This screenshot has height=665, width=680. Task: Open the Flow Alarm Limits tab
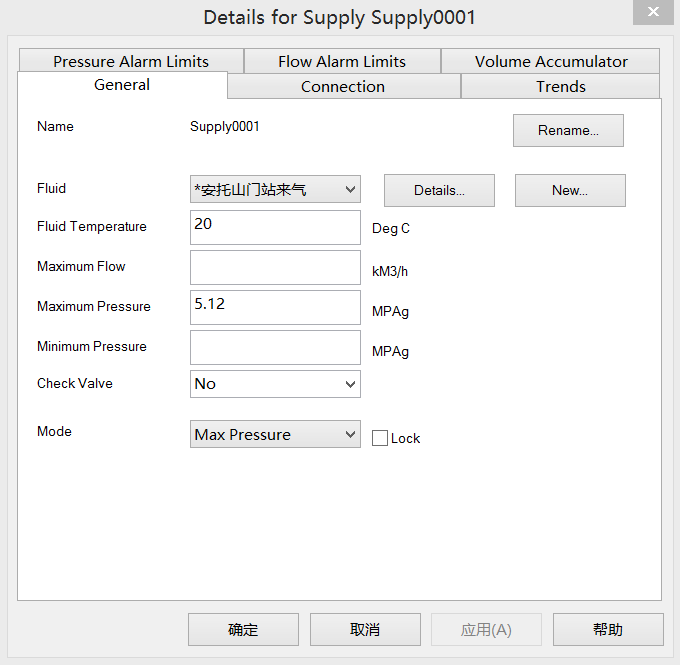(x=341, y=61)
